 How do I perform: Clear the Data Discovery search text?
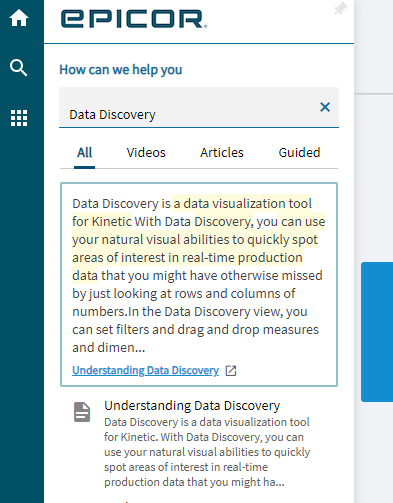[325, 107]
